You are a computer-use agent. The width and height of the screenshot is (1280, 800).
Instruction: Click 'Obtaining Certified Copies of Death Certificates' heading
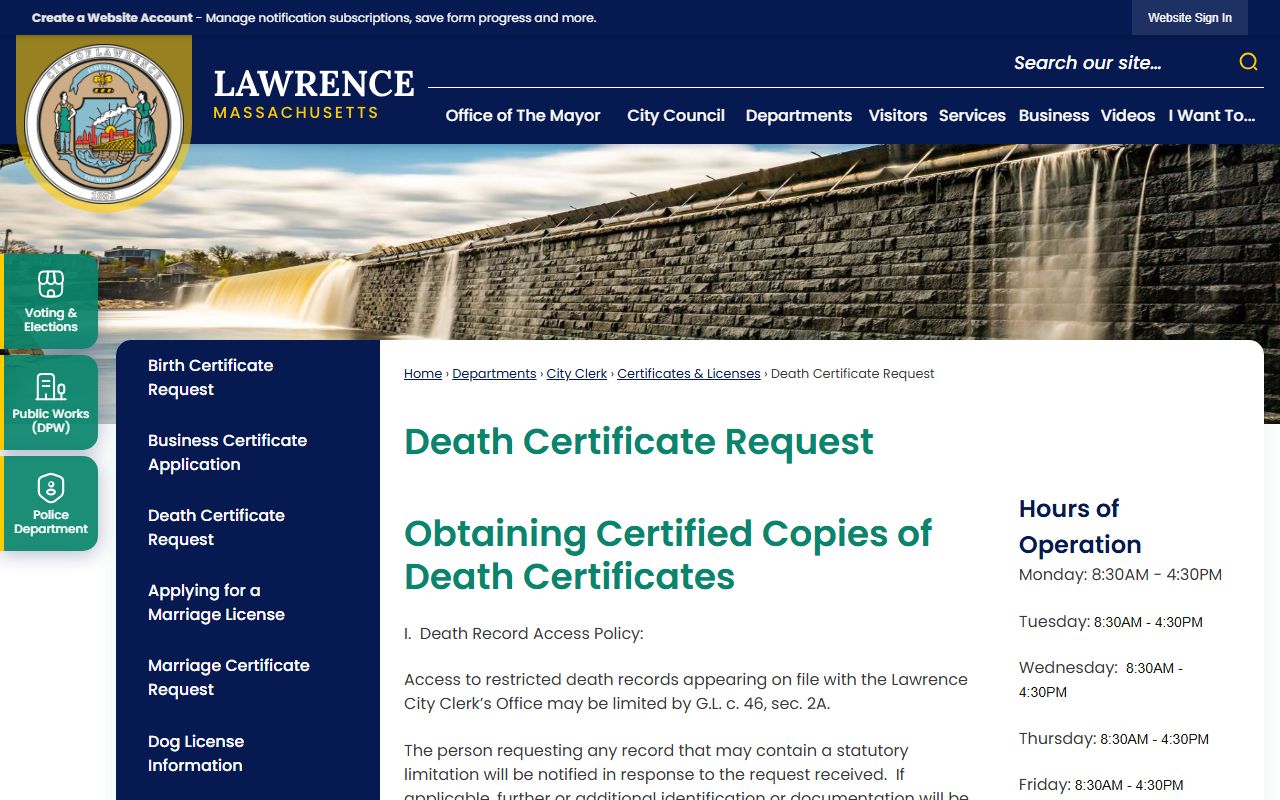coord(668,555)
